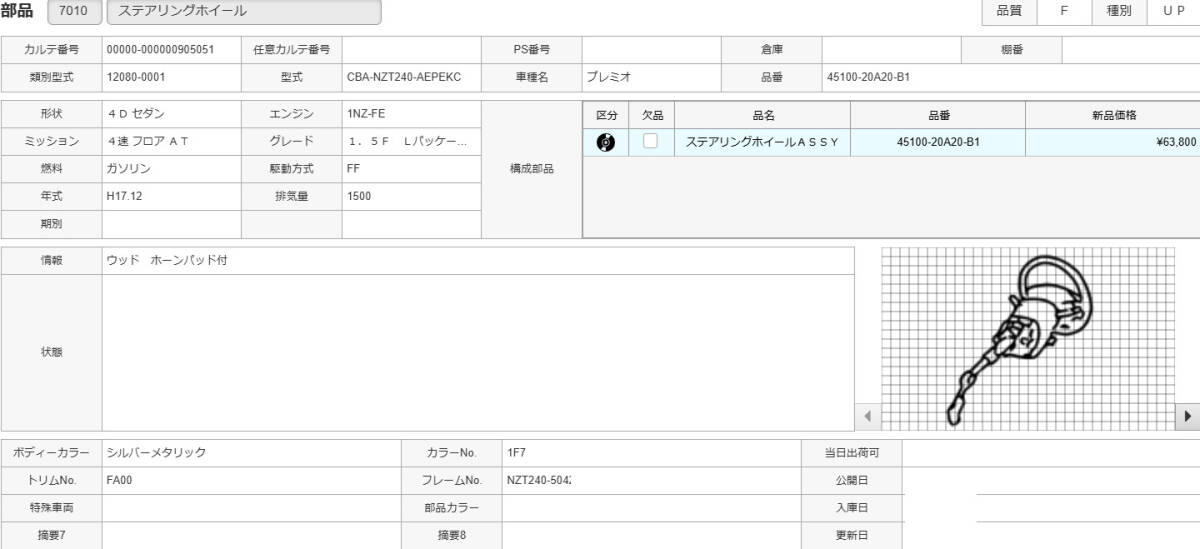
Task: Click グレード value 1.5F Lパッケー
Action: tap(412, 142)
